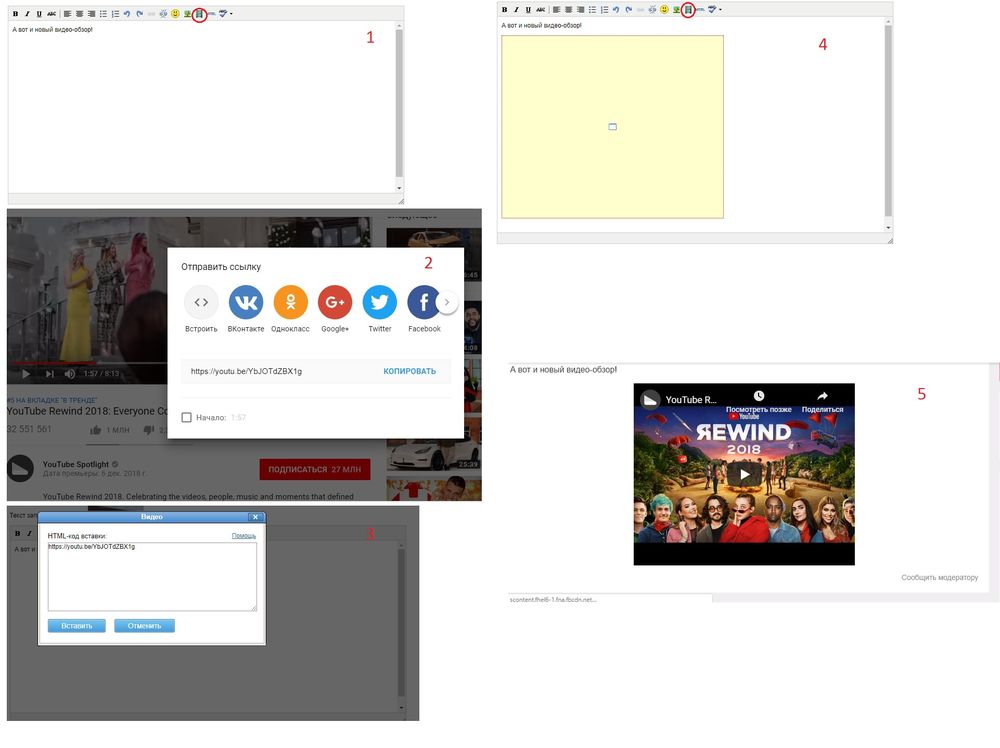The image size is (1000, 748).
Task: Redo in the editor with the yellow placeholder
Action: click(x=628, y=10)
